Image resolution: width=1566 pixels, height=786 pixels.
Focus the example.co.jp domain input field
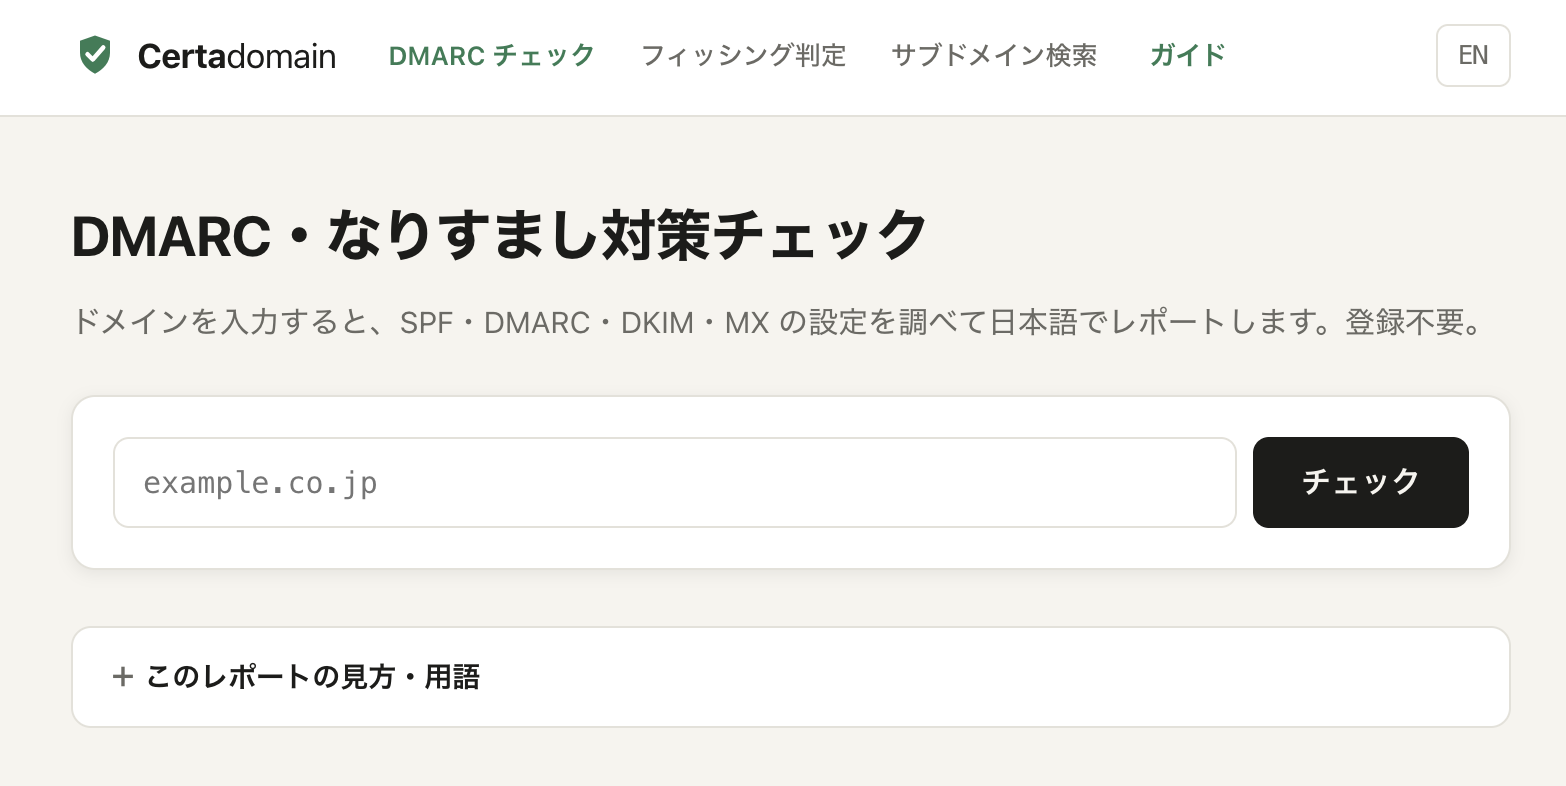click(675, 482)
